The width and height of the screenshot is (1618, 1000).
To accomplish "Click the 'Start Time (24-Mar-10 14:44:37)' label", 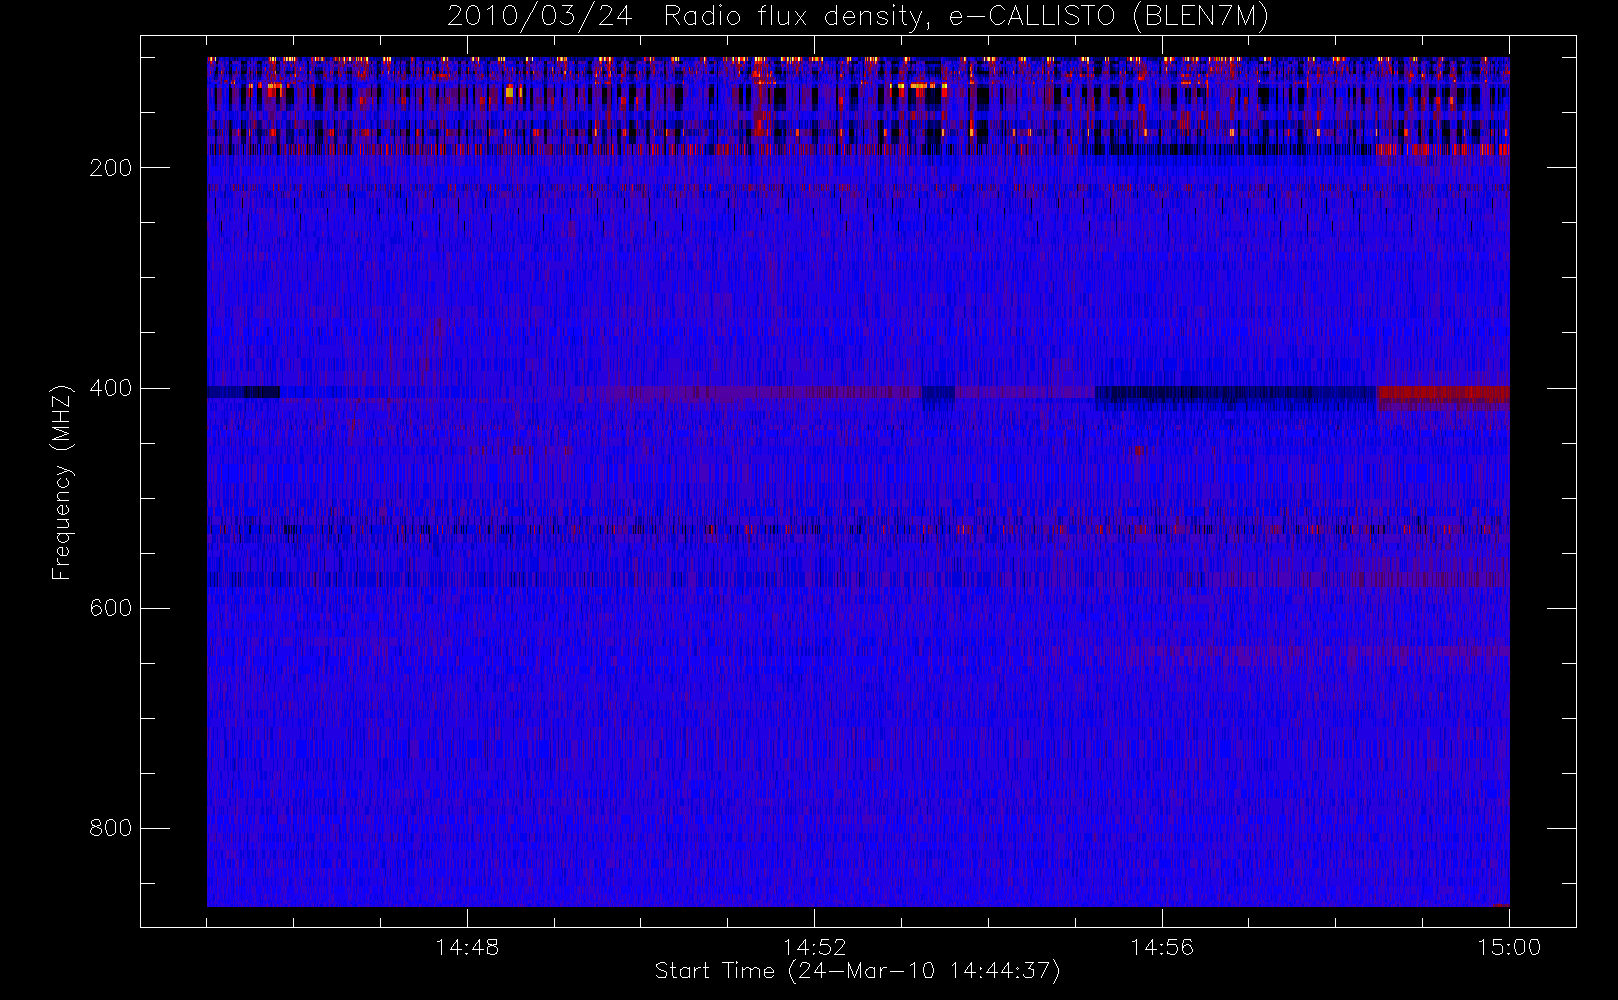I will 857,971.
